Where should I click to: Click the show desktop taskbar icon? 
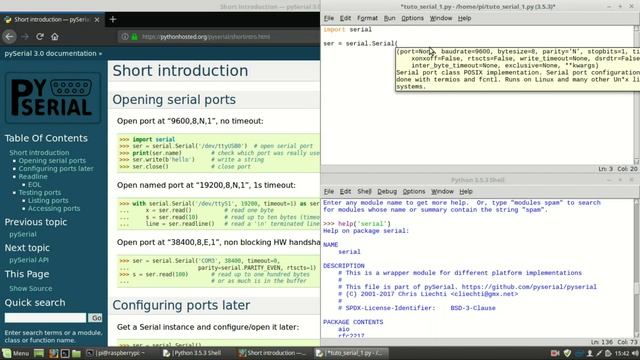point(39,353)
